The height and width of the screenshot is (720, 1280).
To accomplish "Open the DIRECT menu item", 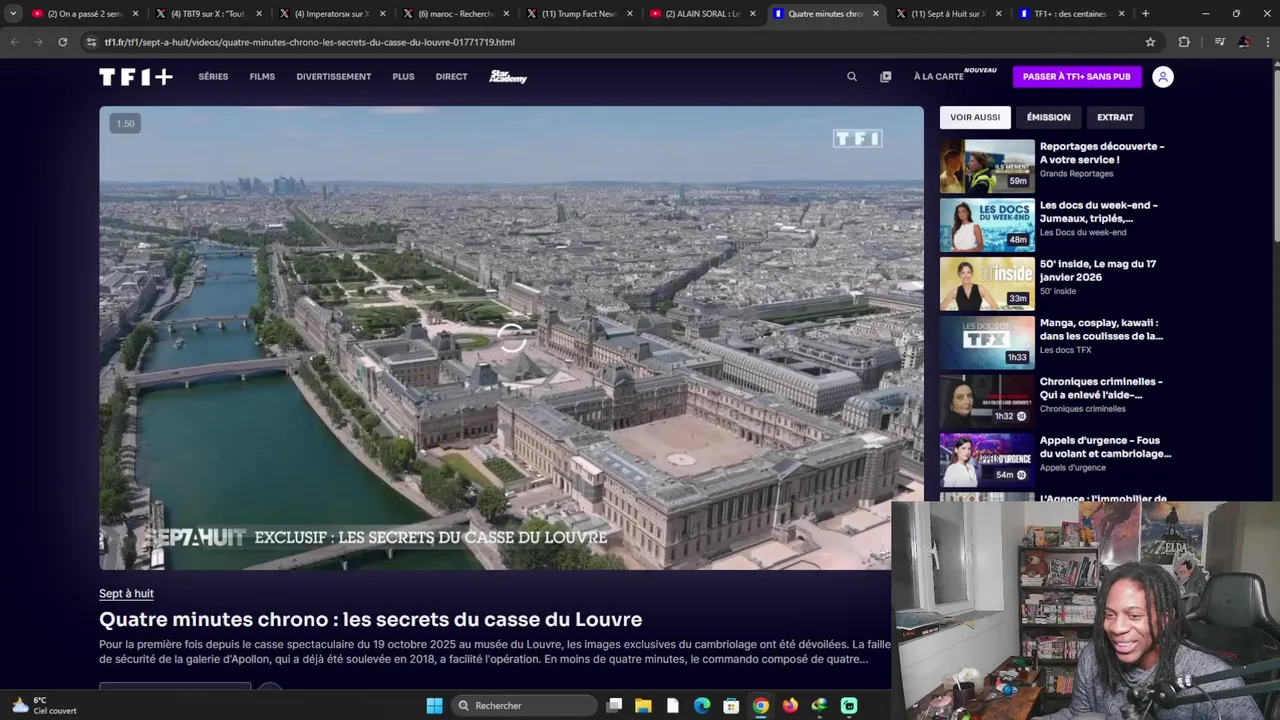I will tap(451, 77).
